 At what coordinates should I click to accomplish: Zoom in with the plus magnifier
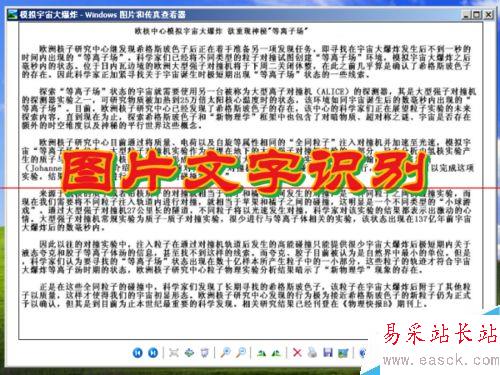pos(226,352)
